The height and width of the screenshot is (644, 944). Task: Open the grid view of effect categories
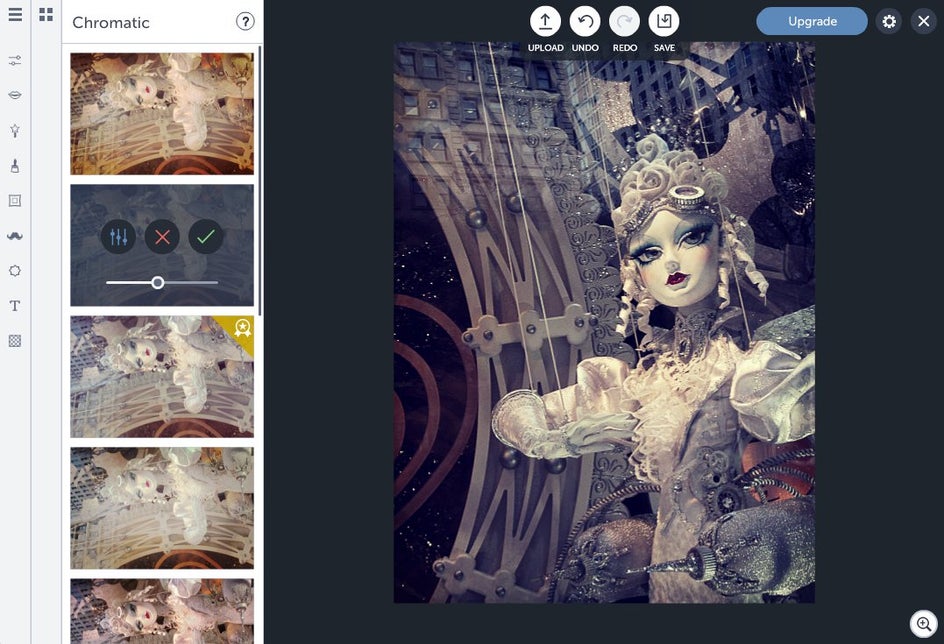coord(46,14)
